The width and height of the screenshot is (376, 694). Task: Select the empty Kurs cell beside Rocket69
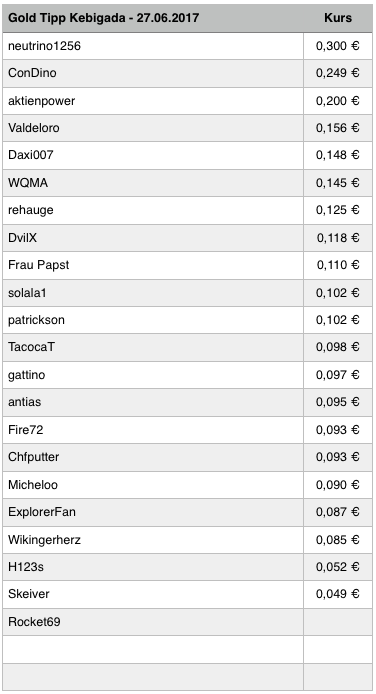(x=338, y=622)
